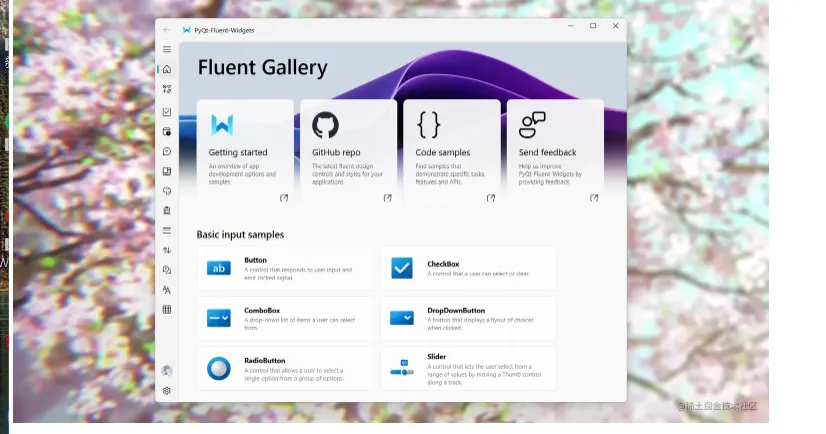
Task: Click the Fluent Gallery title text
Action: [262, 67]
